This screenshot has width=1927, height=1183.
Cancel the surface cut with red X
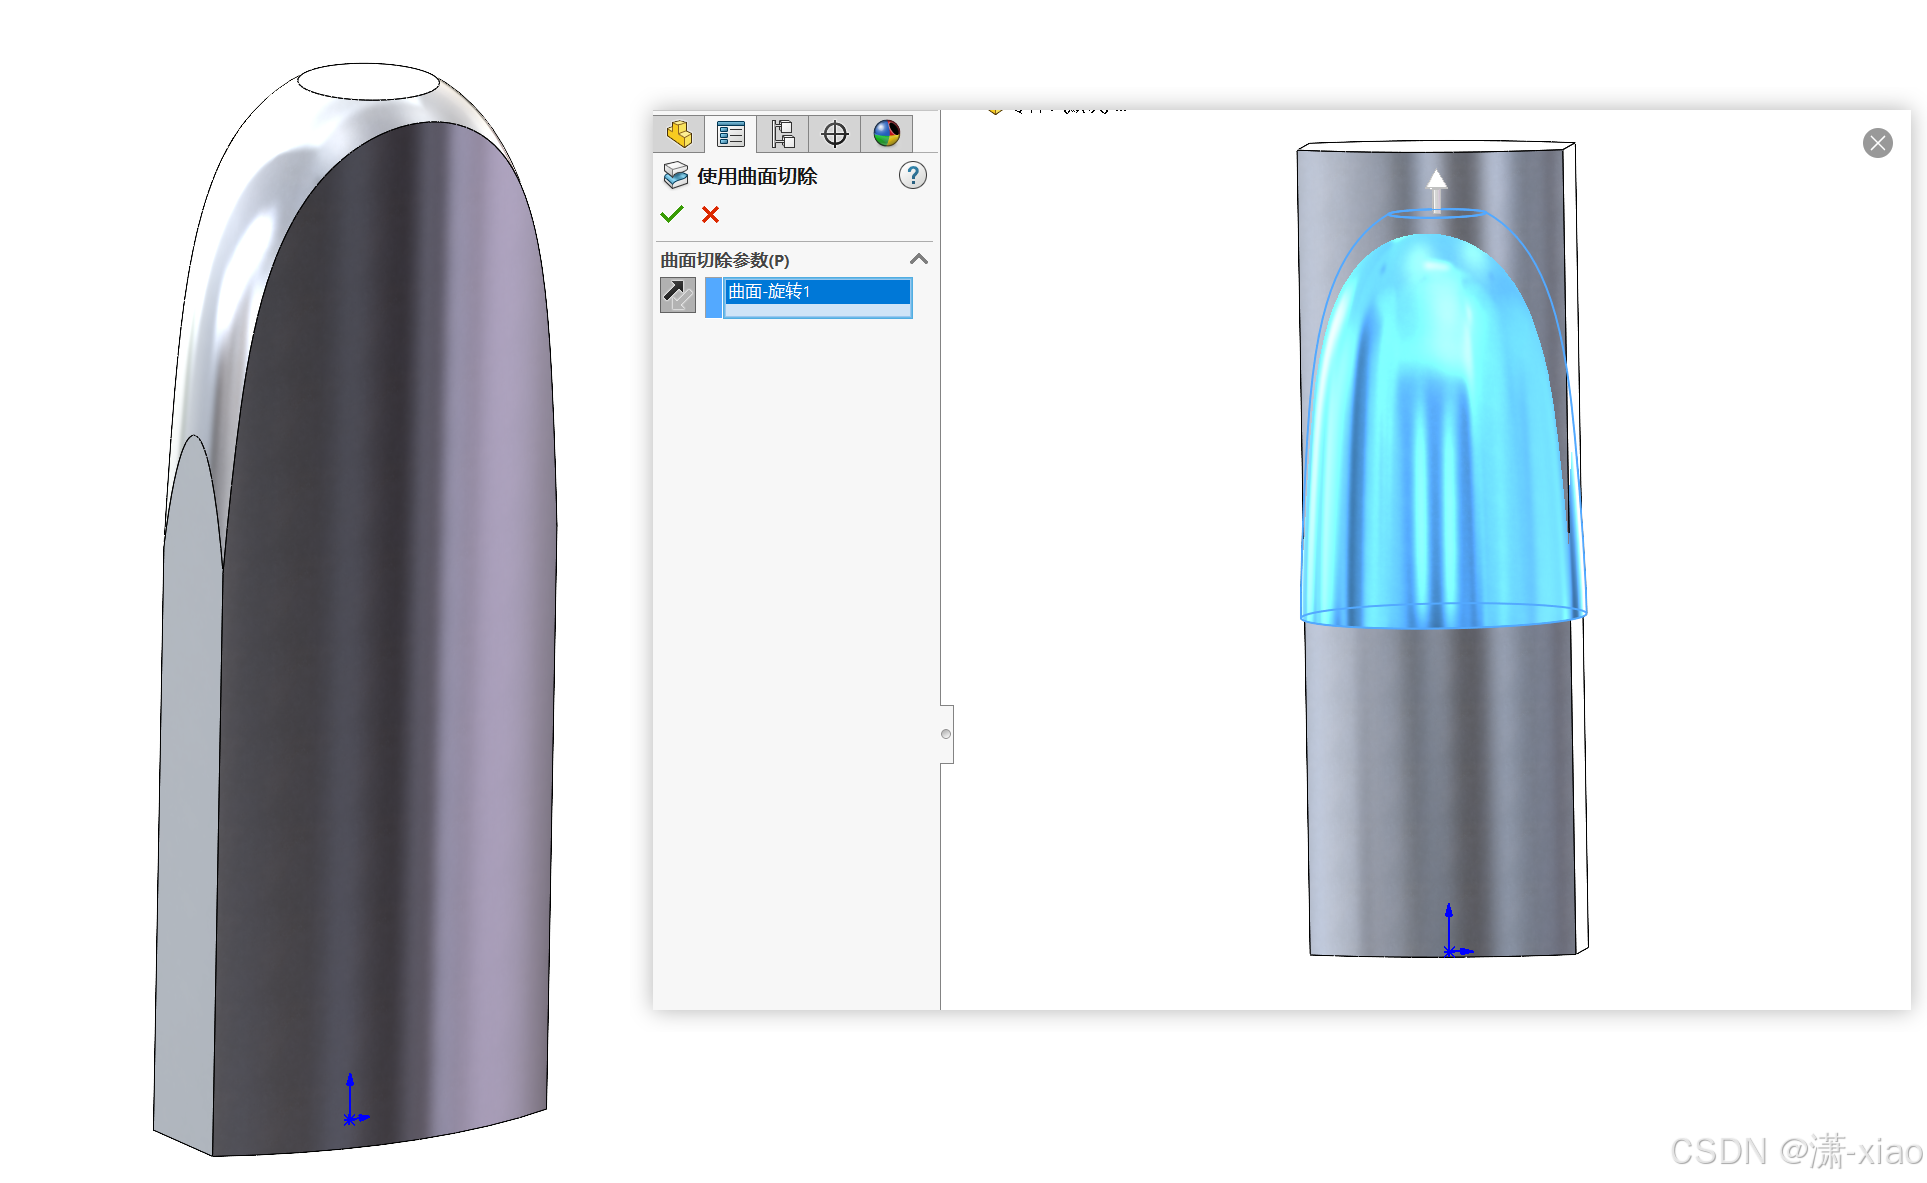[710, 214]
